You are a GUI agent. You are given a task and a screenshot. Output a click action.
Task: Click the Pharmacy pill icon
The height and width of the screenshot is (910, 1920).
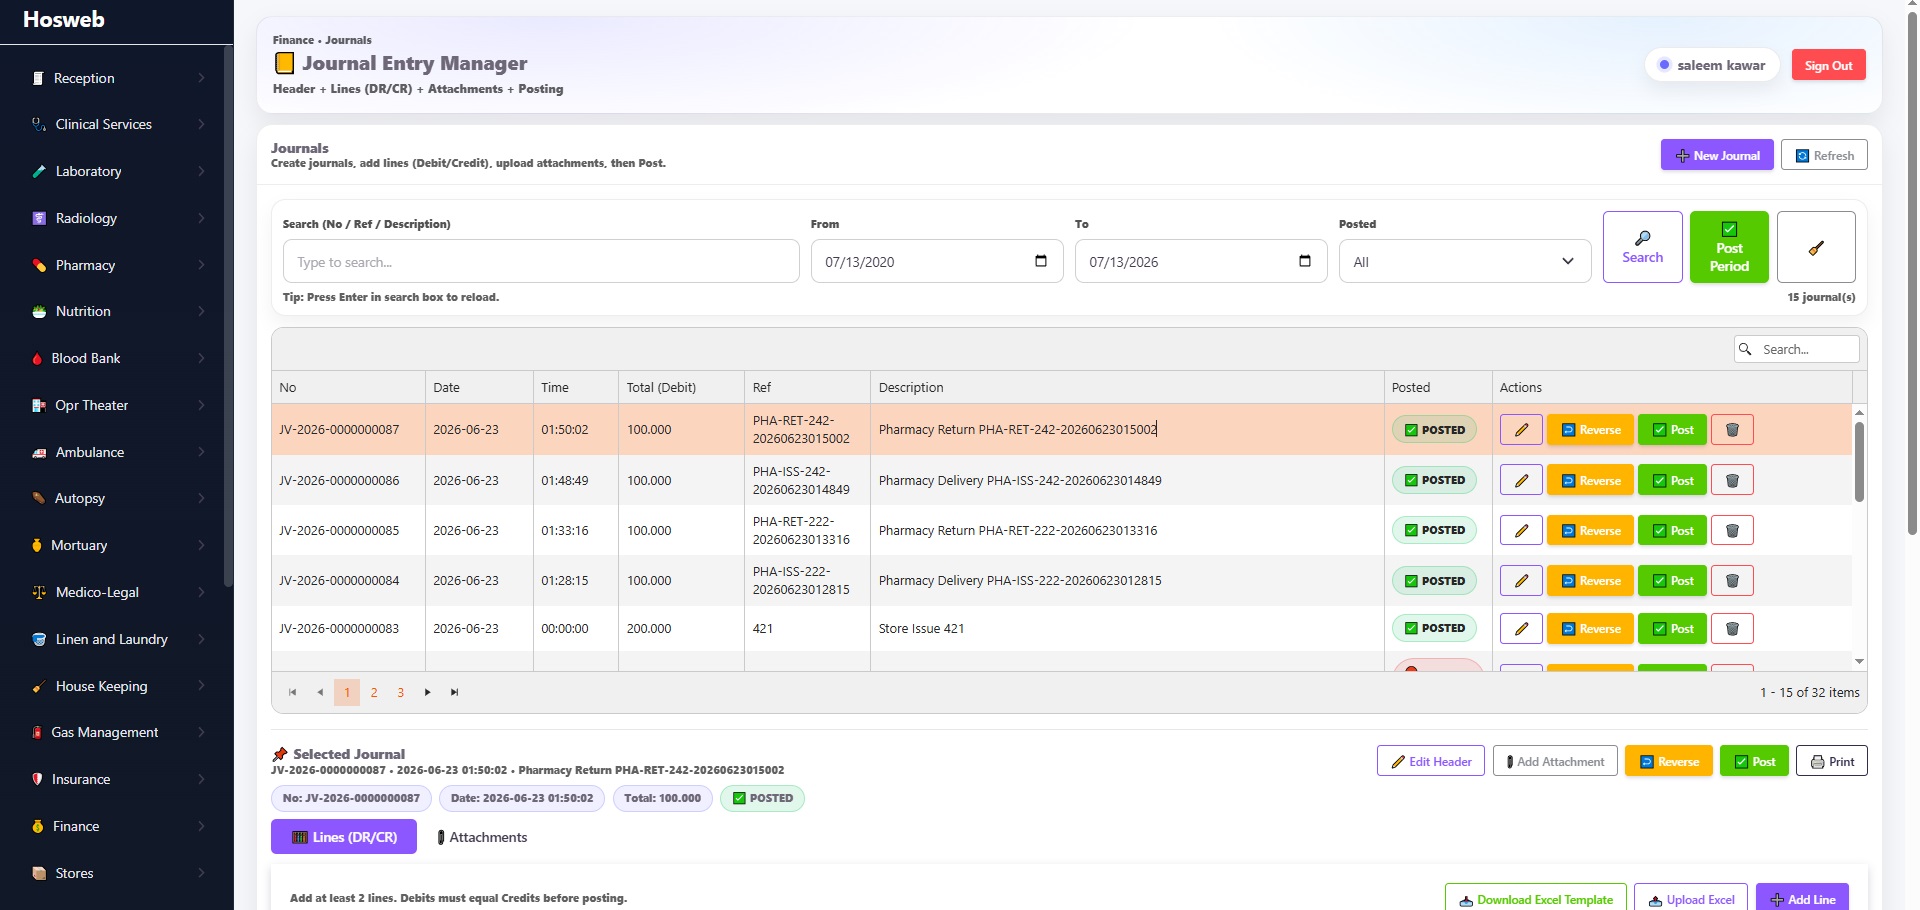39,266
